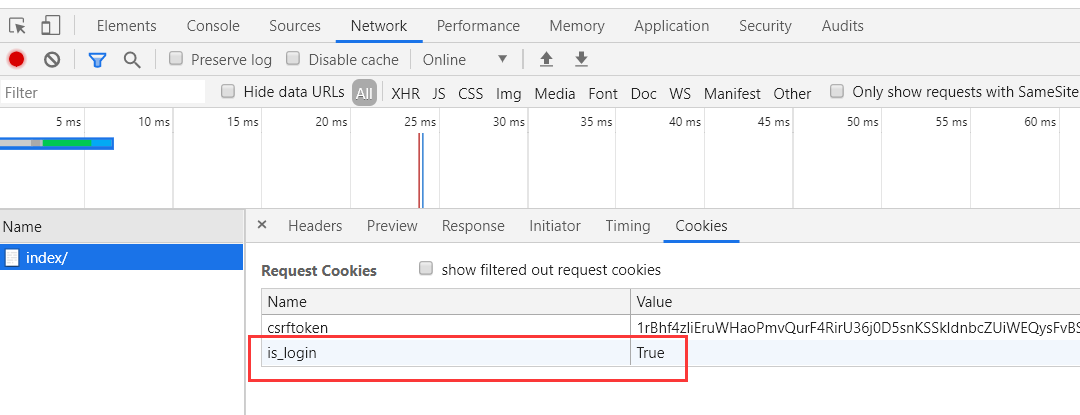Close the request details pane with X
Screen dimensions: 1080x415
(x=262, y=224)
